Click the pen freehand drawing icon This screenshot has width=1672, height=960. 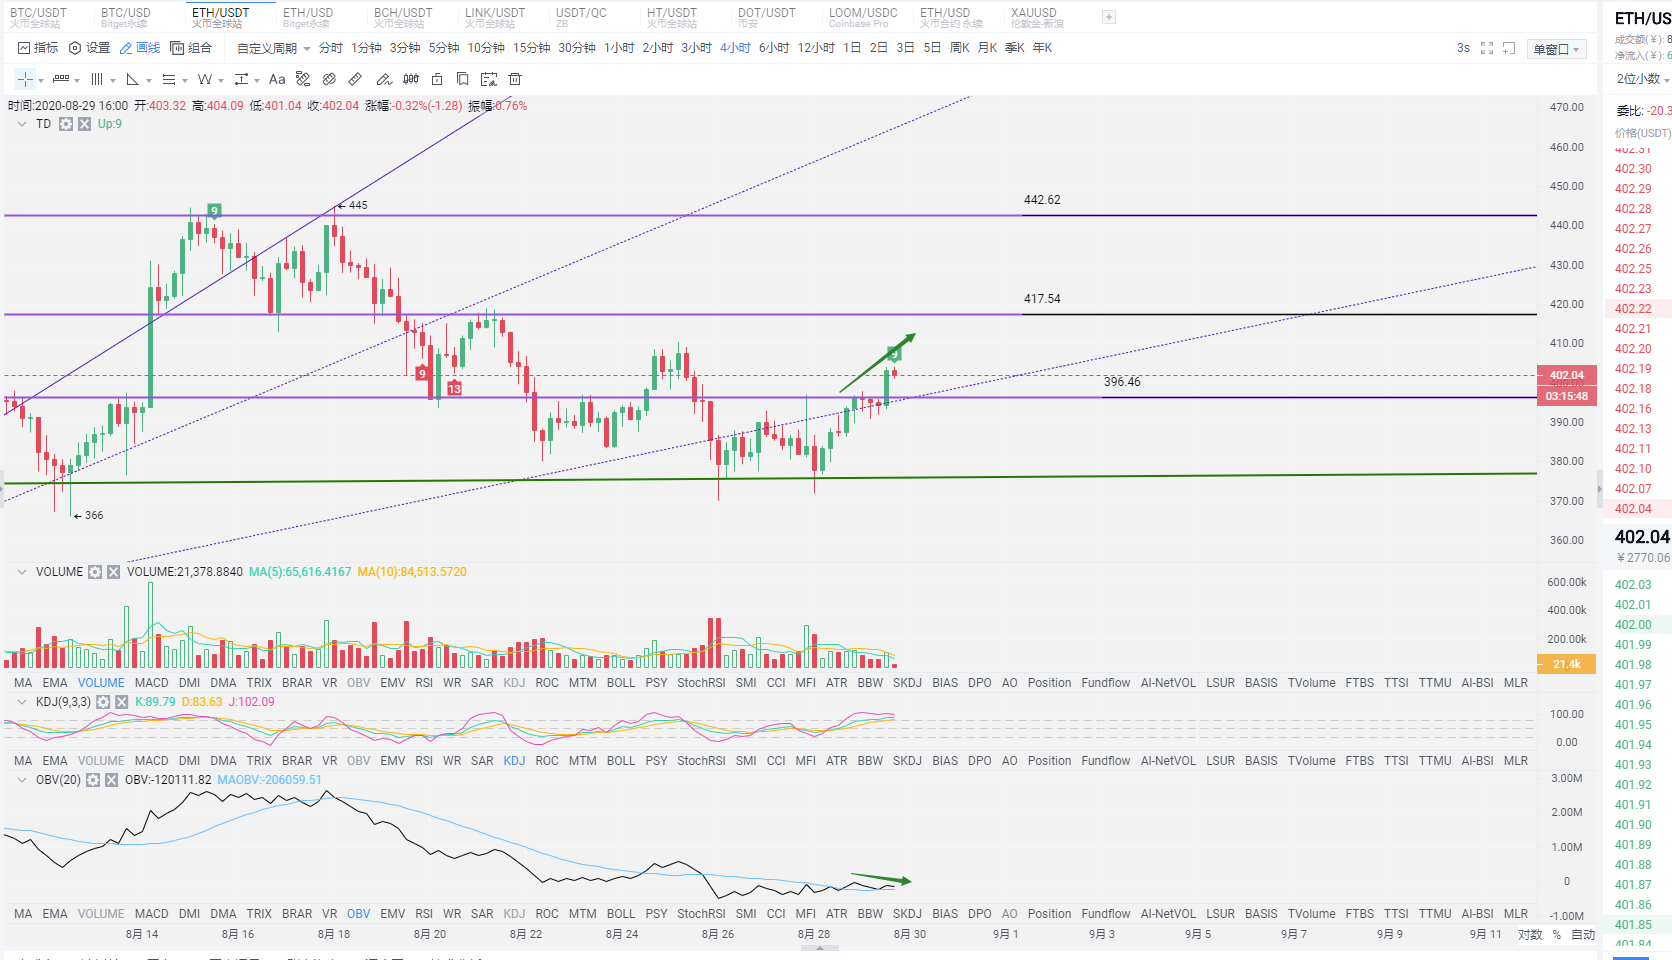[x=384, y=79]
